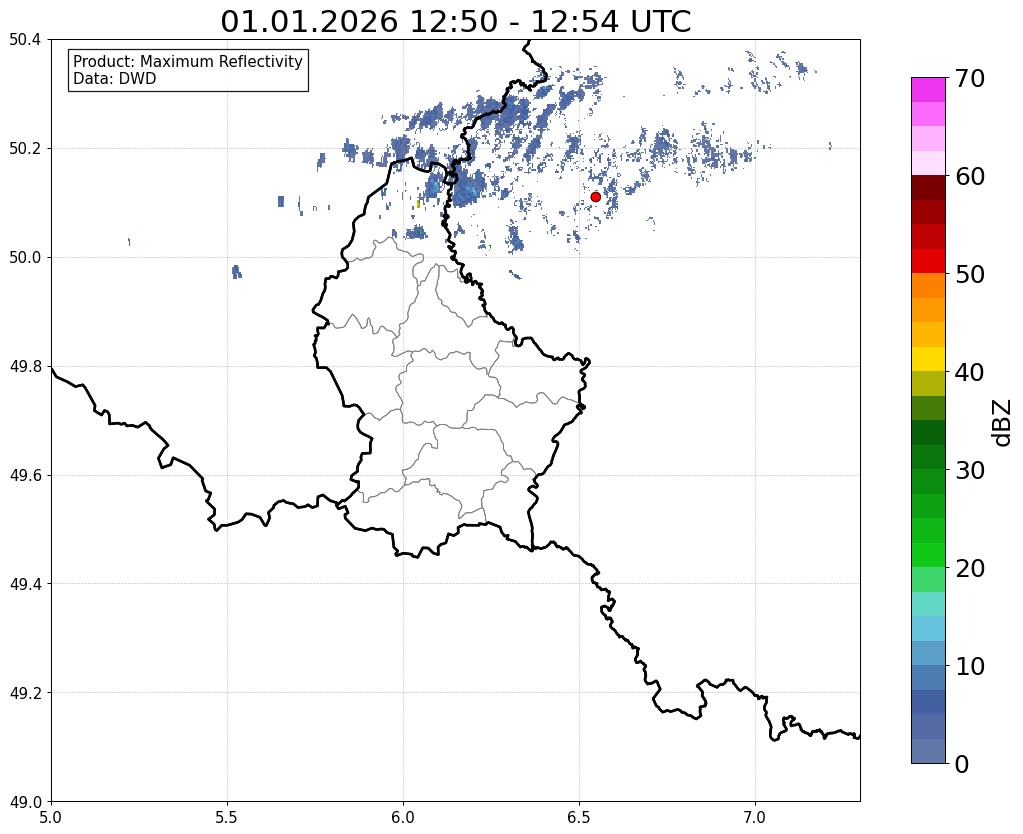Click the y-axis latitude label 50.4
1023x834 pixels.
click(25, 40)
